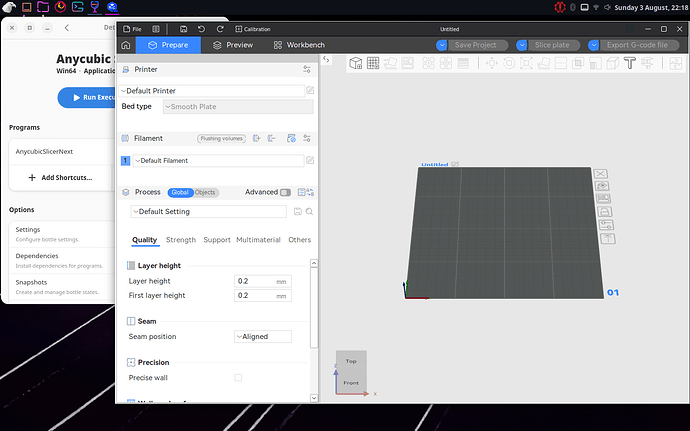Click the settings panel scroll down arrow
This screenshot has width=690, height=431.
(x=314, y=398)
